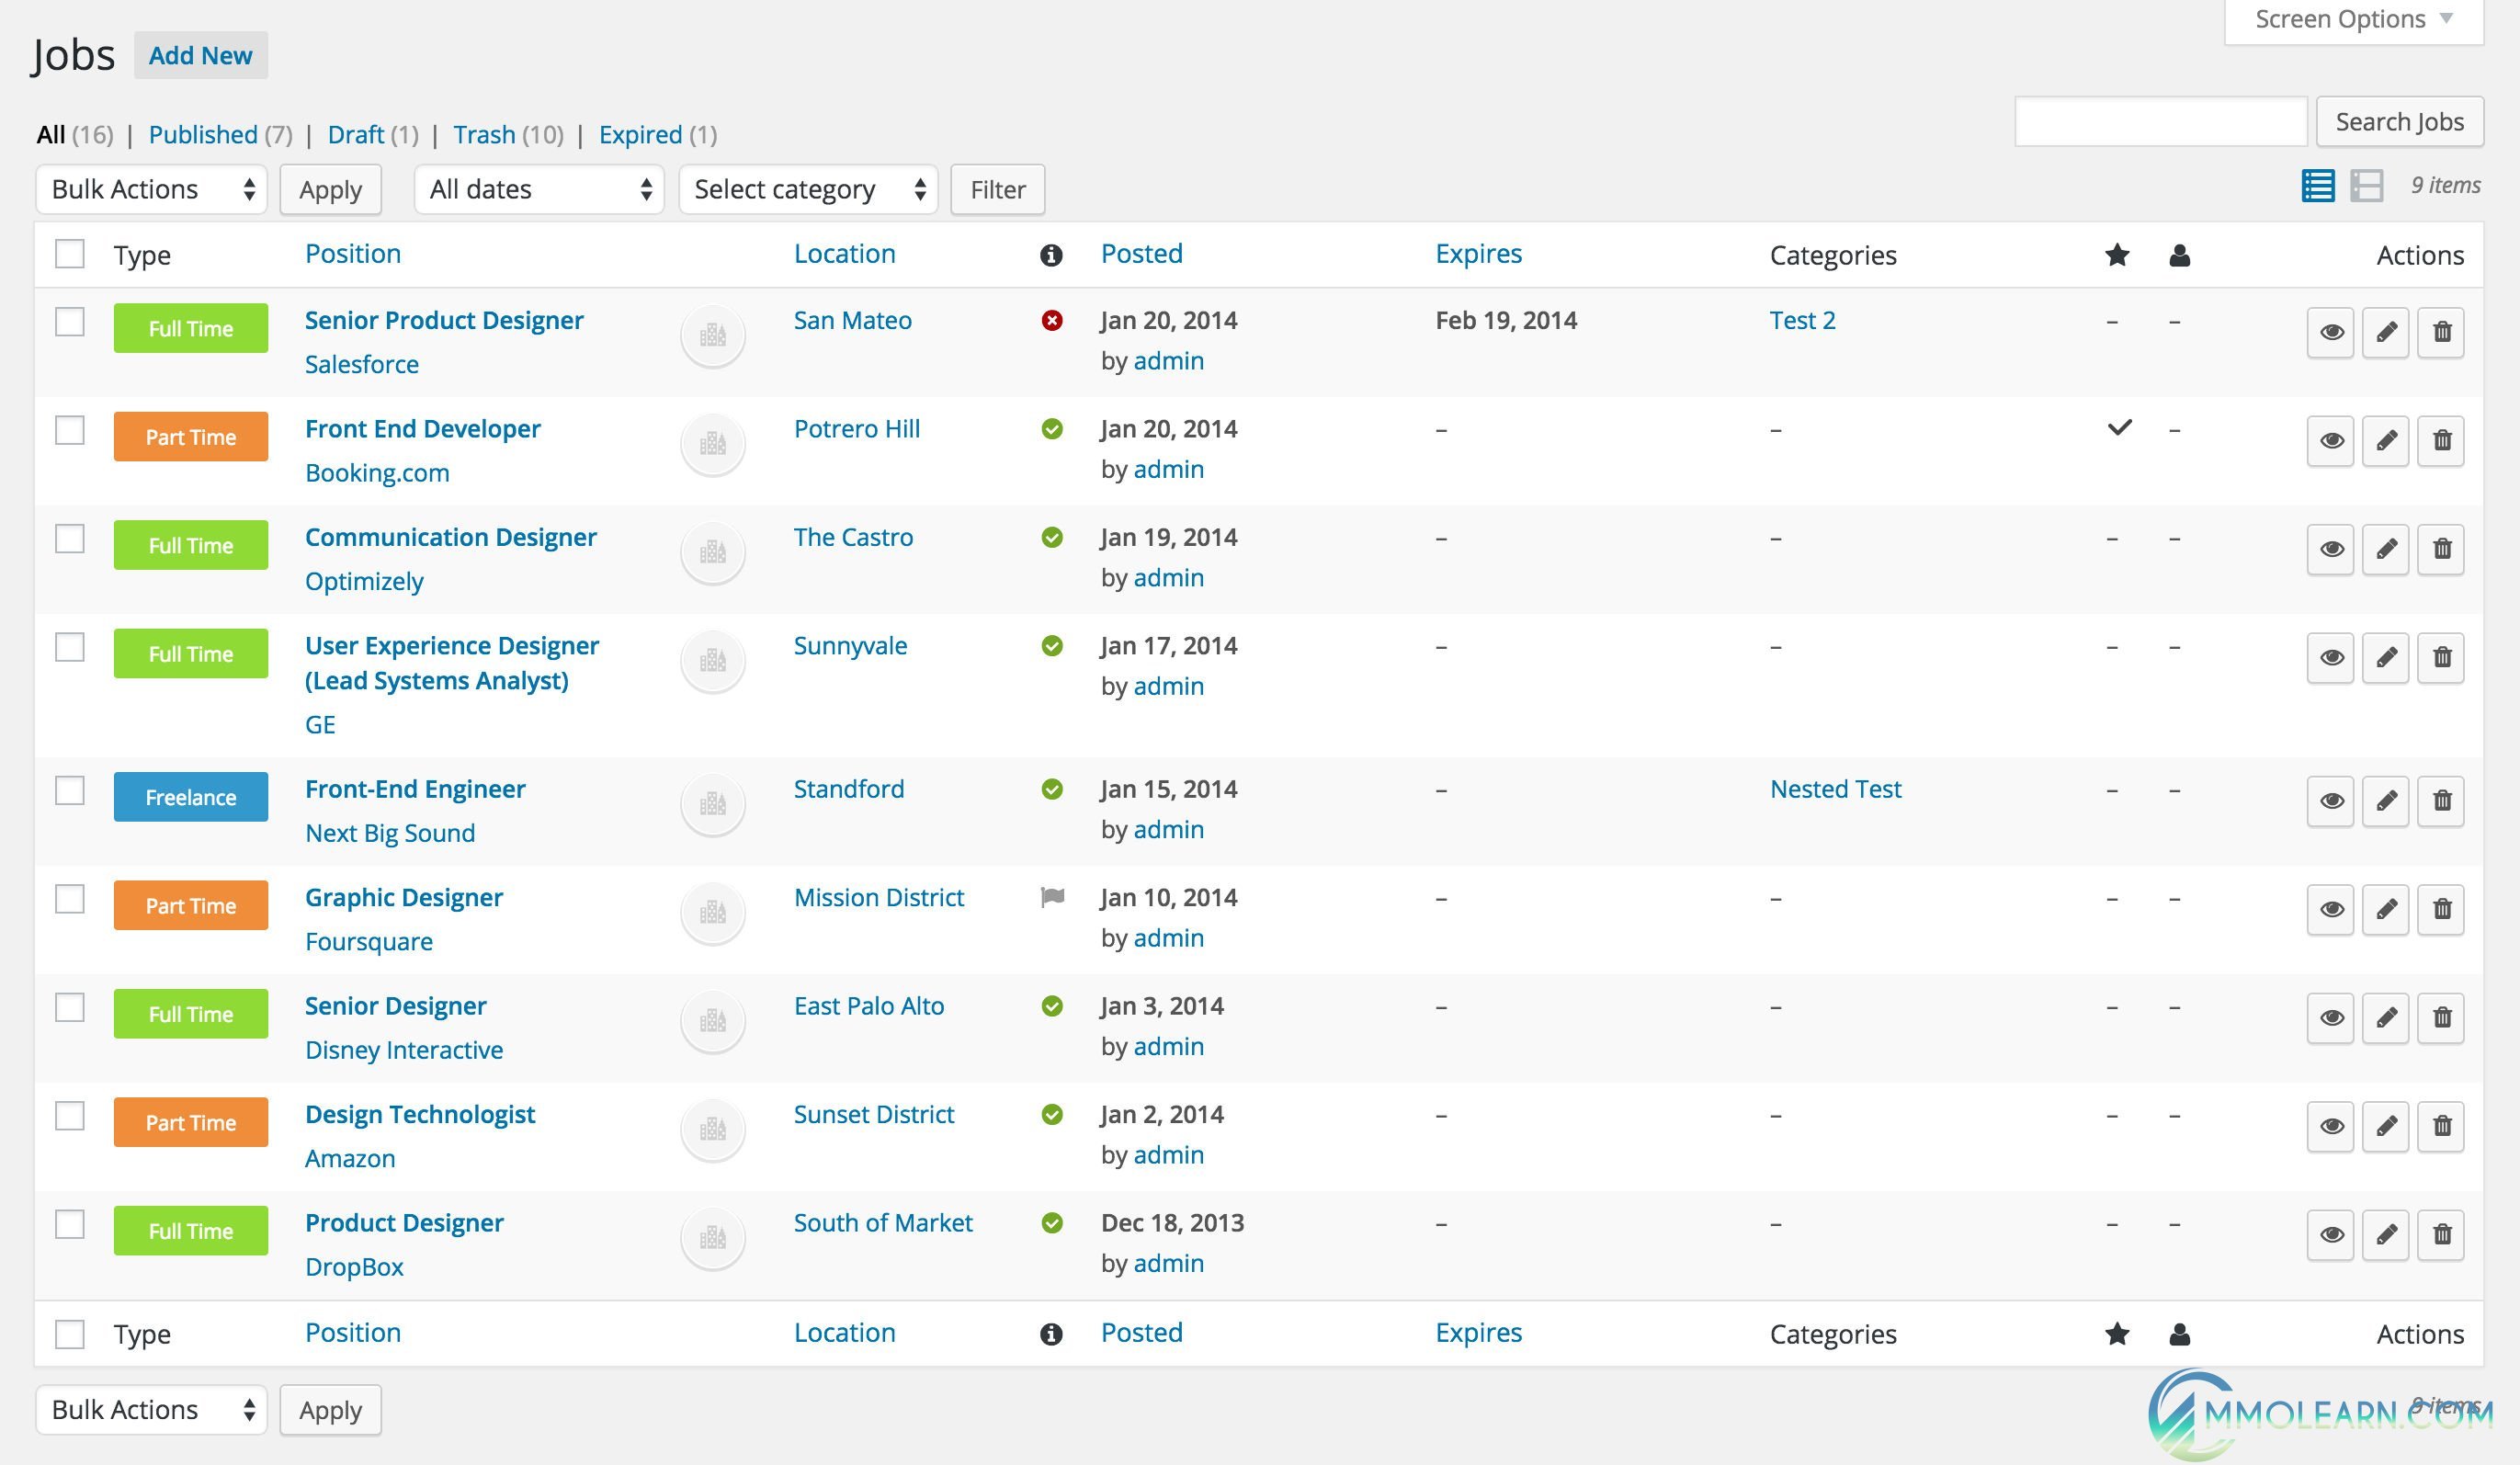Open the Bulk Actions dropdown
This screenshot has height=1465, width=2520.
click(148, 188)
